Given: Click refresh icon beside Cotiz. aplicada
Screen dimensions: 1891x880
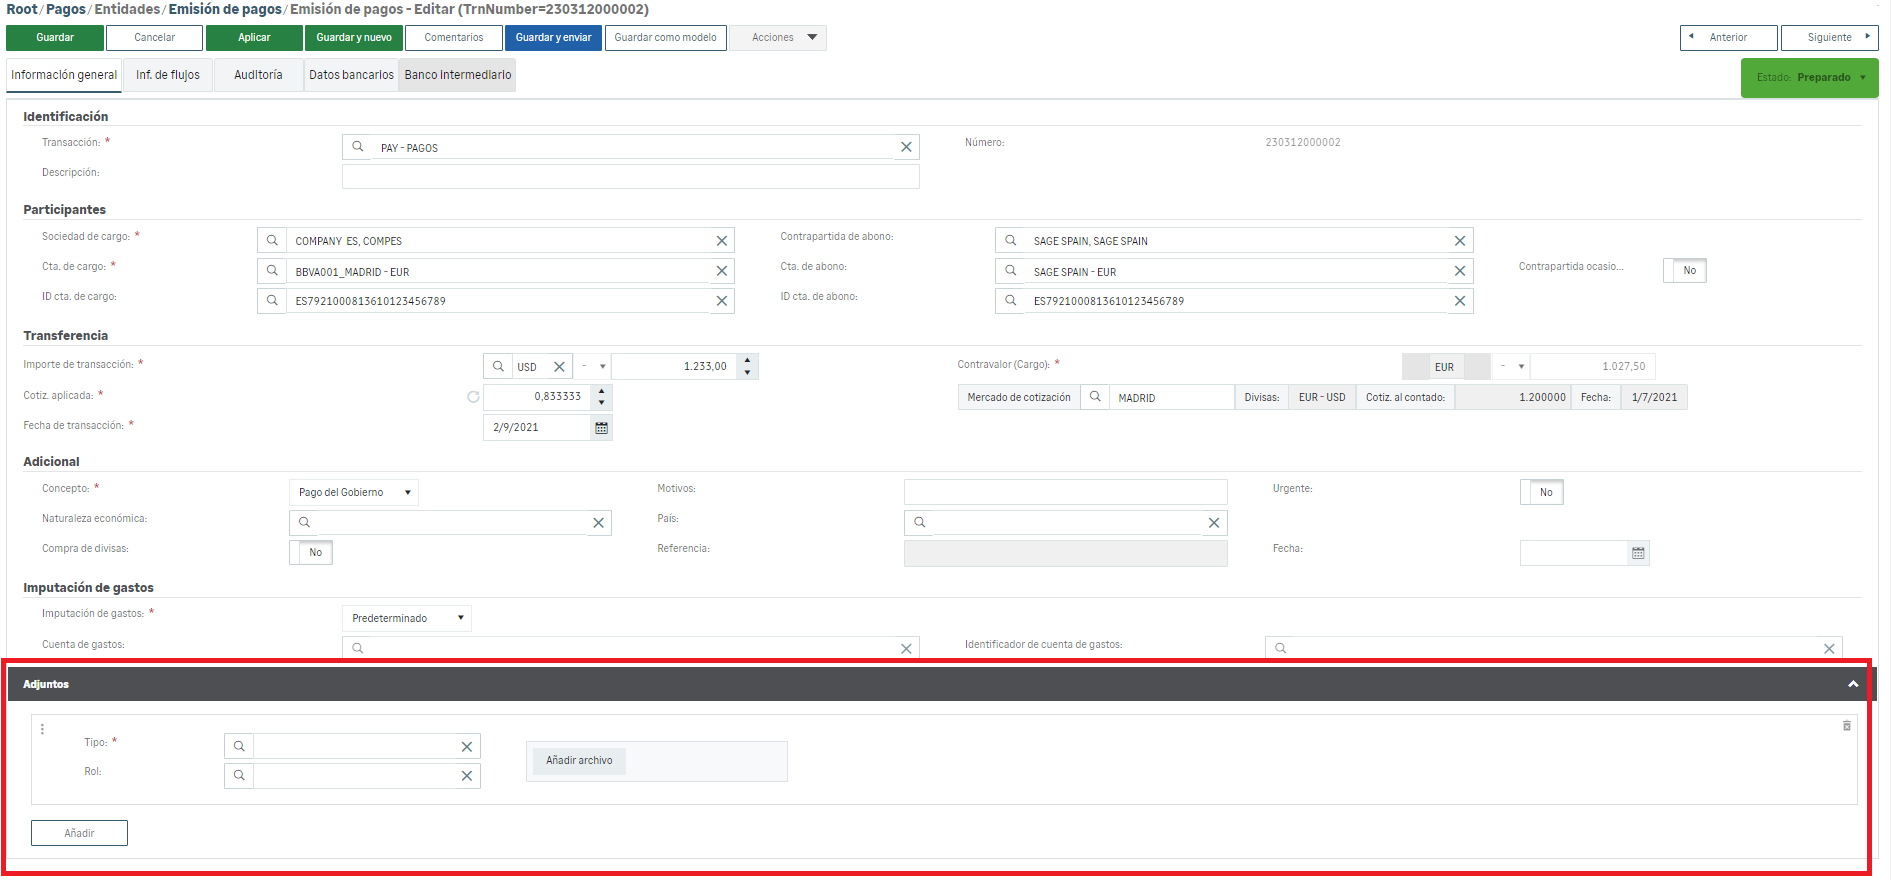Looking at the screenshot, I should click(473, 397).
